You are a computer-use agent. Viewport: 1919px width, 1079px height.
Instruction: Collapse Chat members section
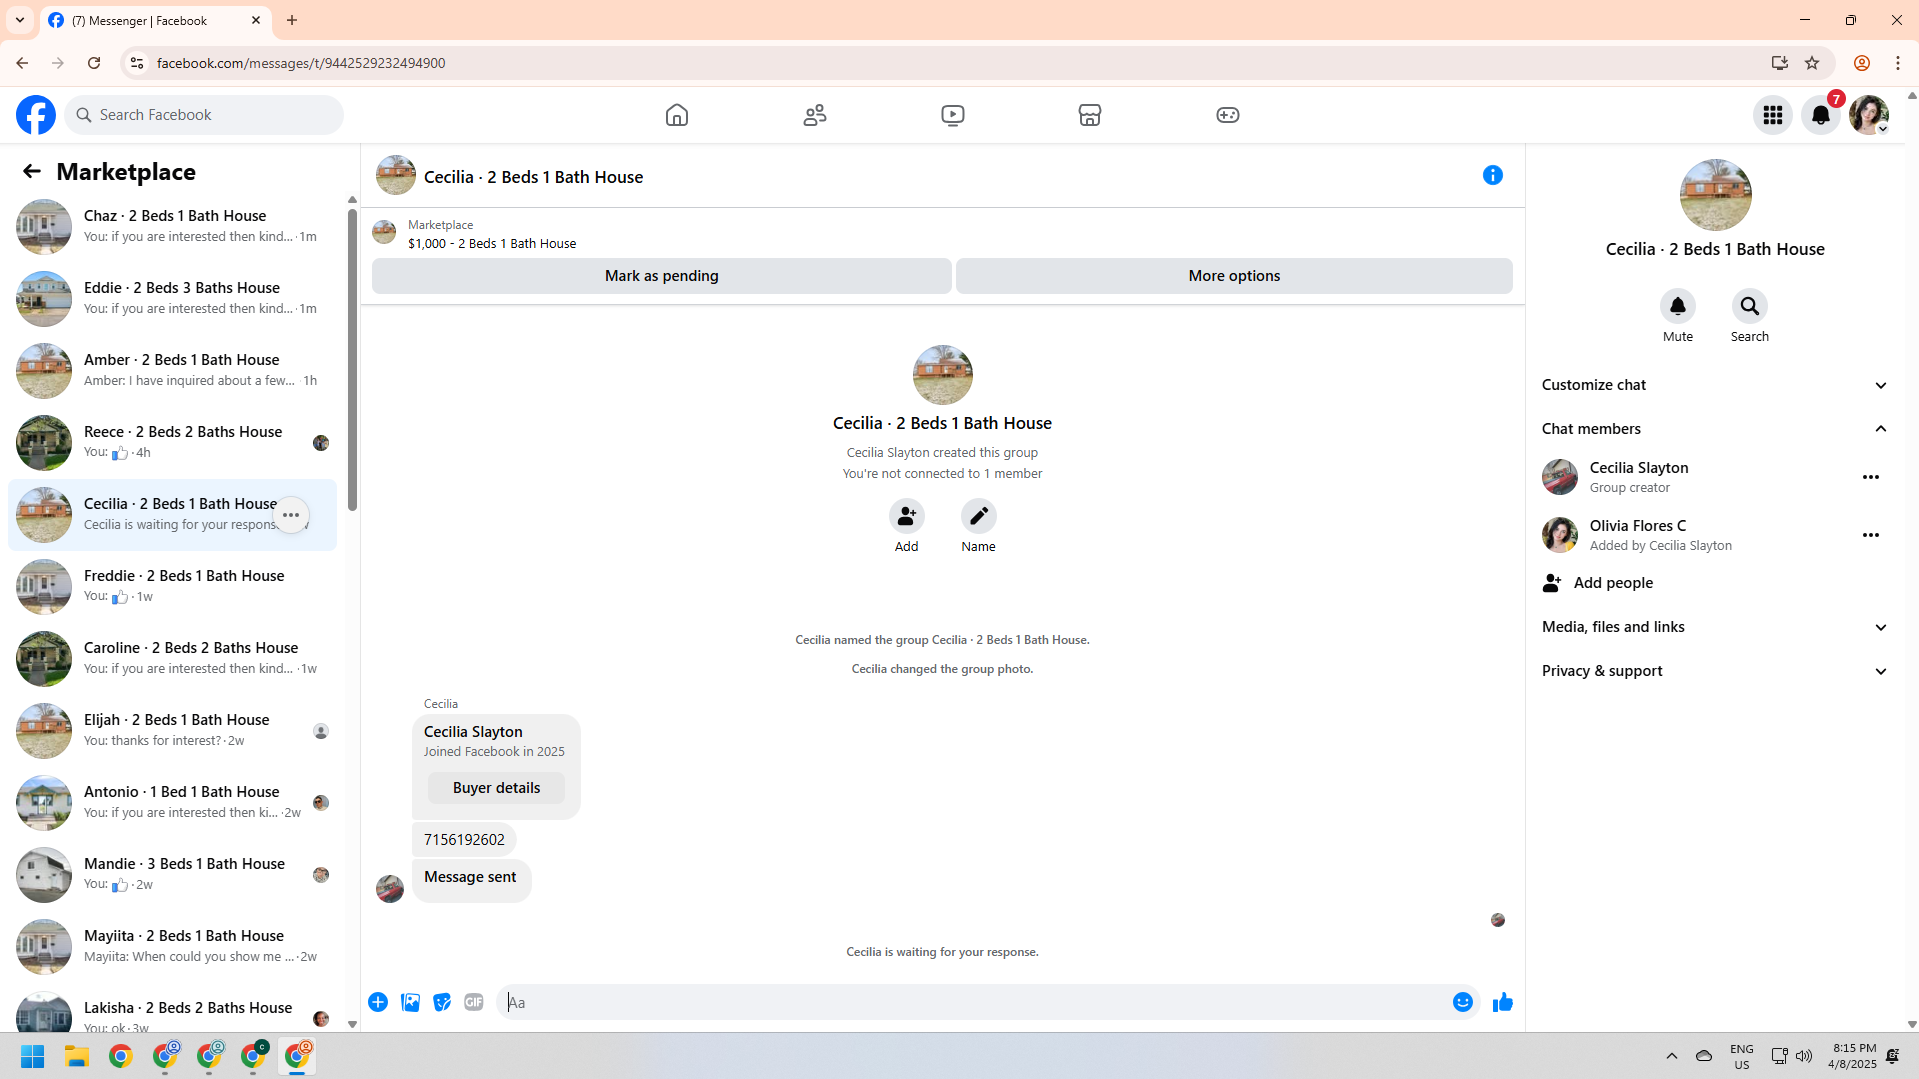coord(1715,429)
